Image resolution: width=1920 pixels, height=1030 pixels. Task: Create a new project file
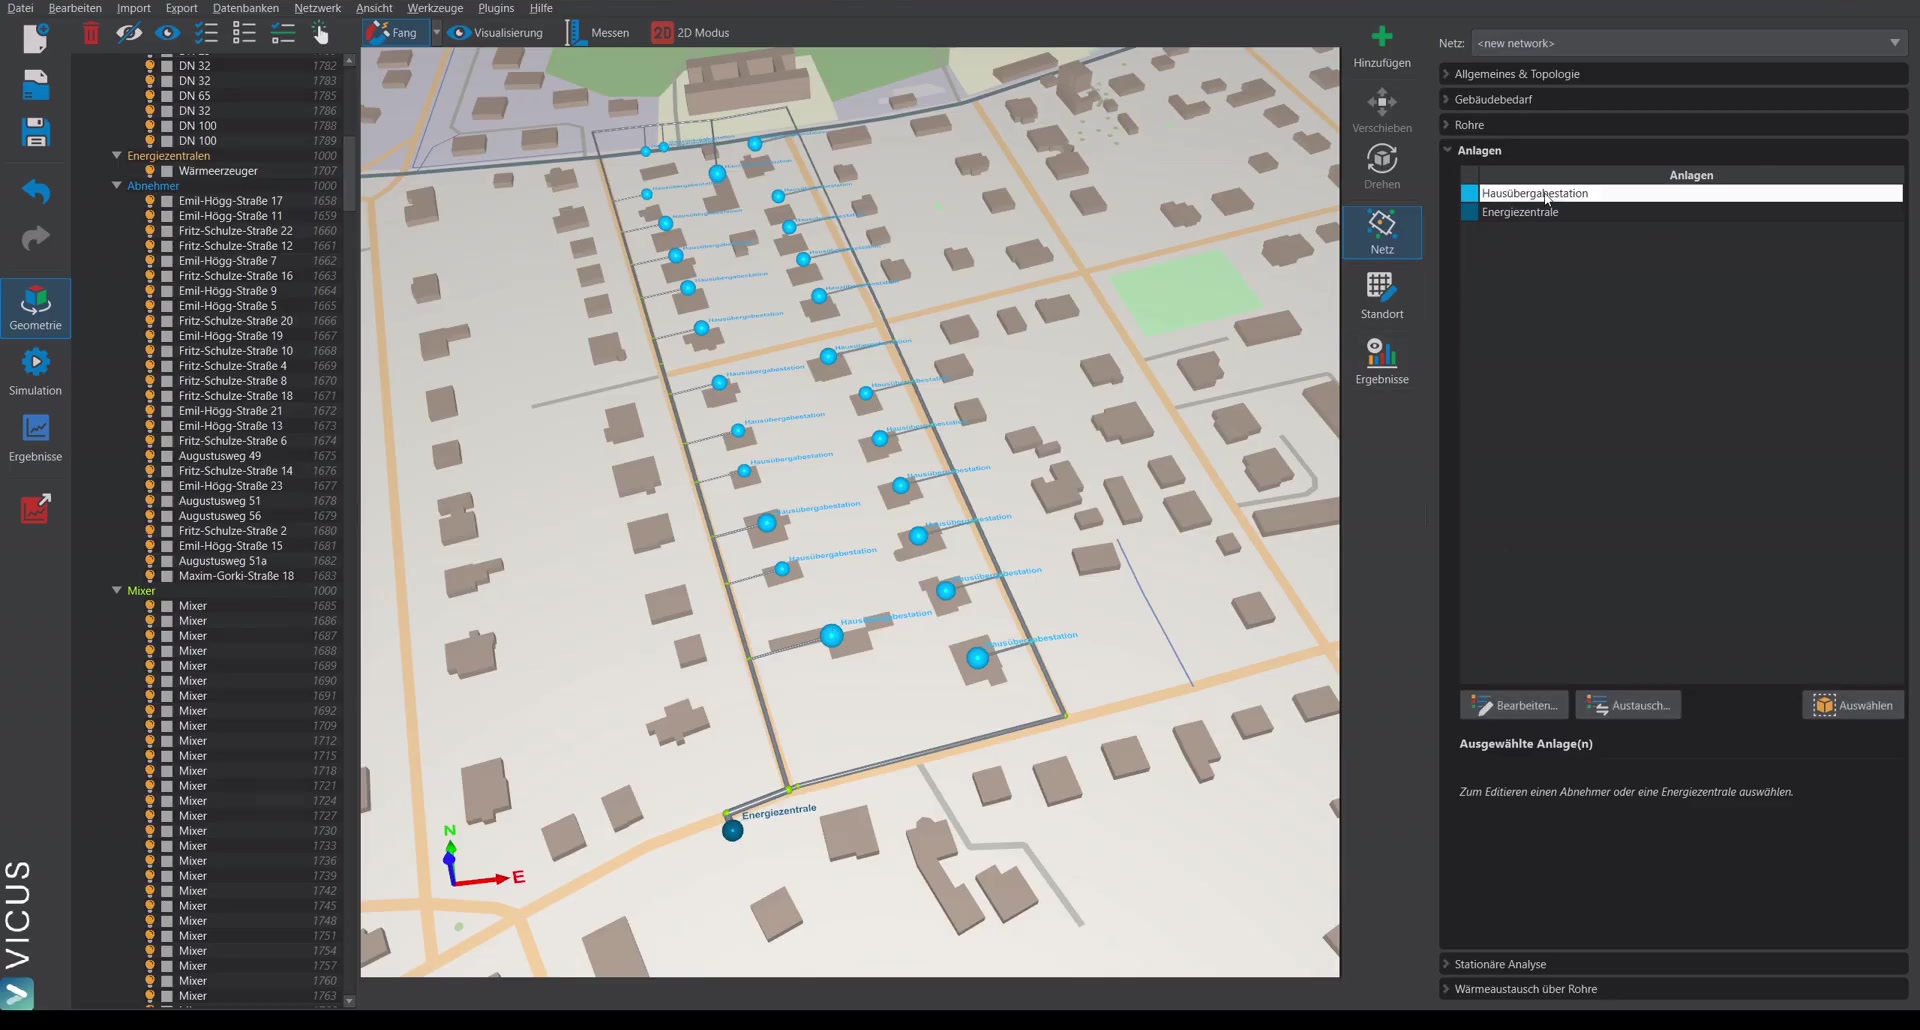point(36,38)
